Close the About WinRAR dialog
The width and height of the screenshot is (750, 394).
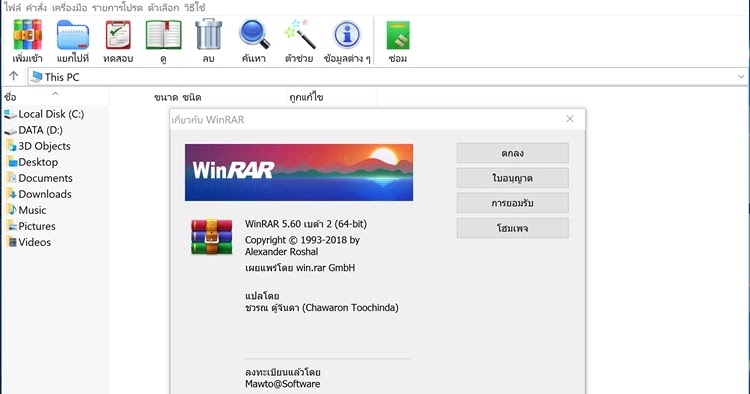tap(570, 119)
